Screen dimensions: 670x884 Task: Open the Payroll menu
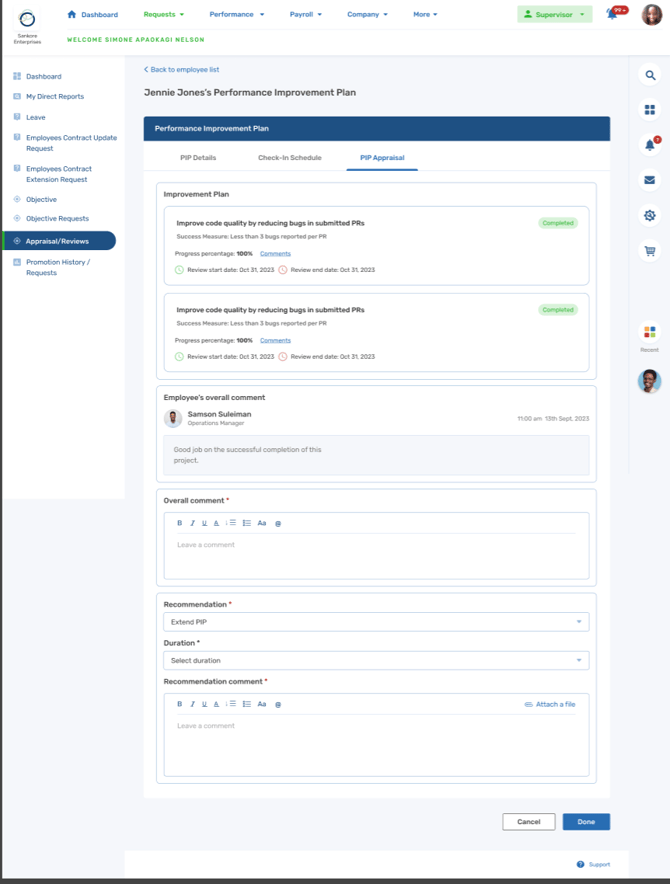(x=305, y=15)
